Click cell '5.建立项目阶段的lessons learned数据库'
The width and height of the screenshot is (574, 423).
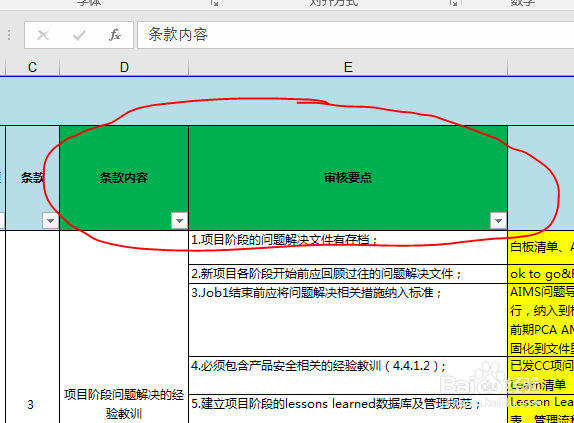[348, 409]
